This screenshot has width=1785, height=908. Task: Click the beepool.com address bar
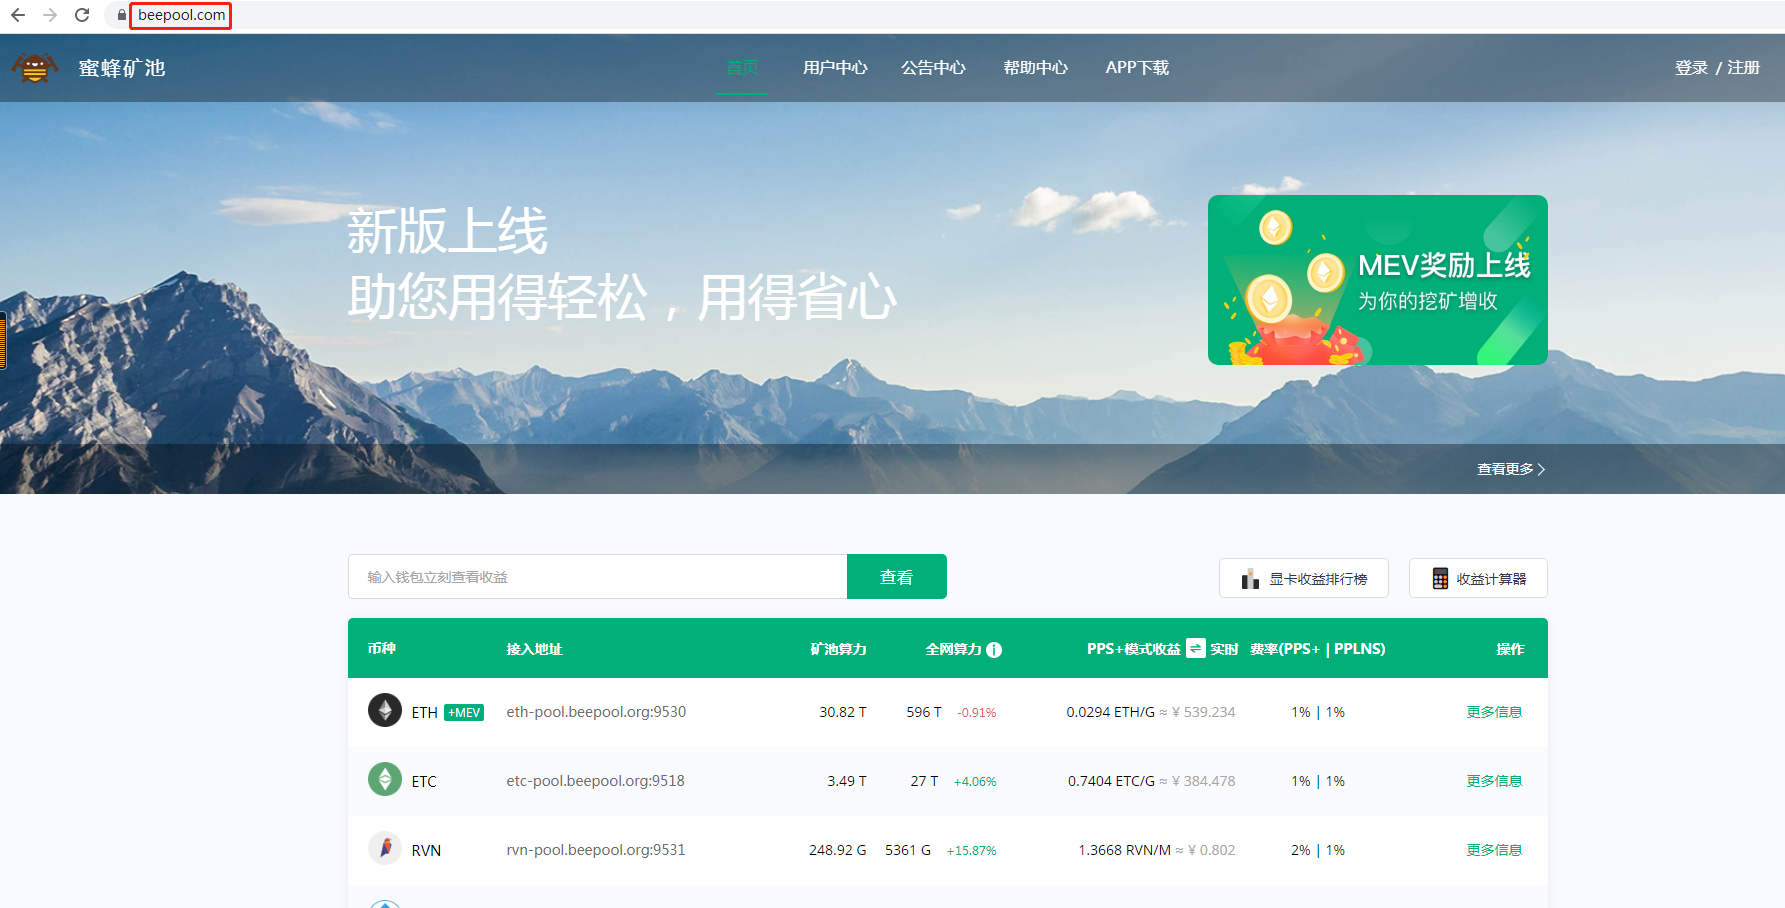[x=181, y=15]
